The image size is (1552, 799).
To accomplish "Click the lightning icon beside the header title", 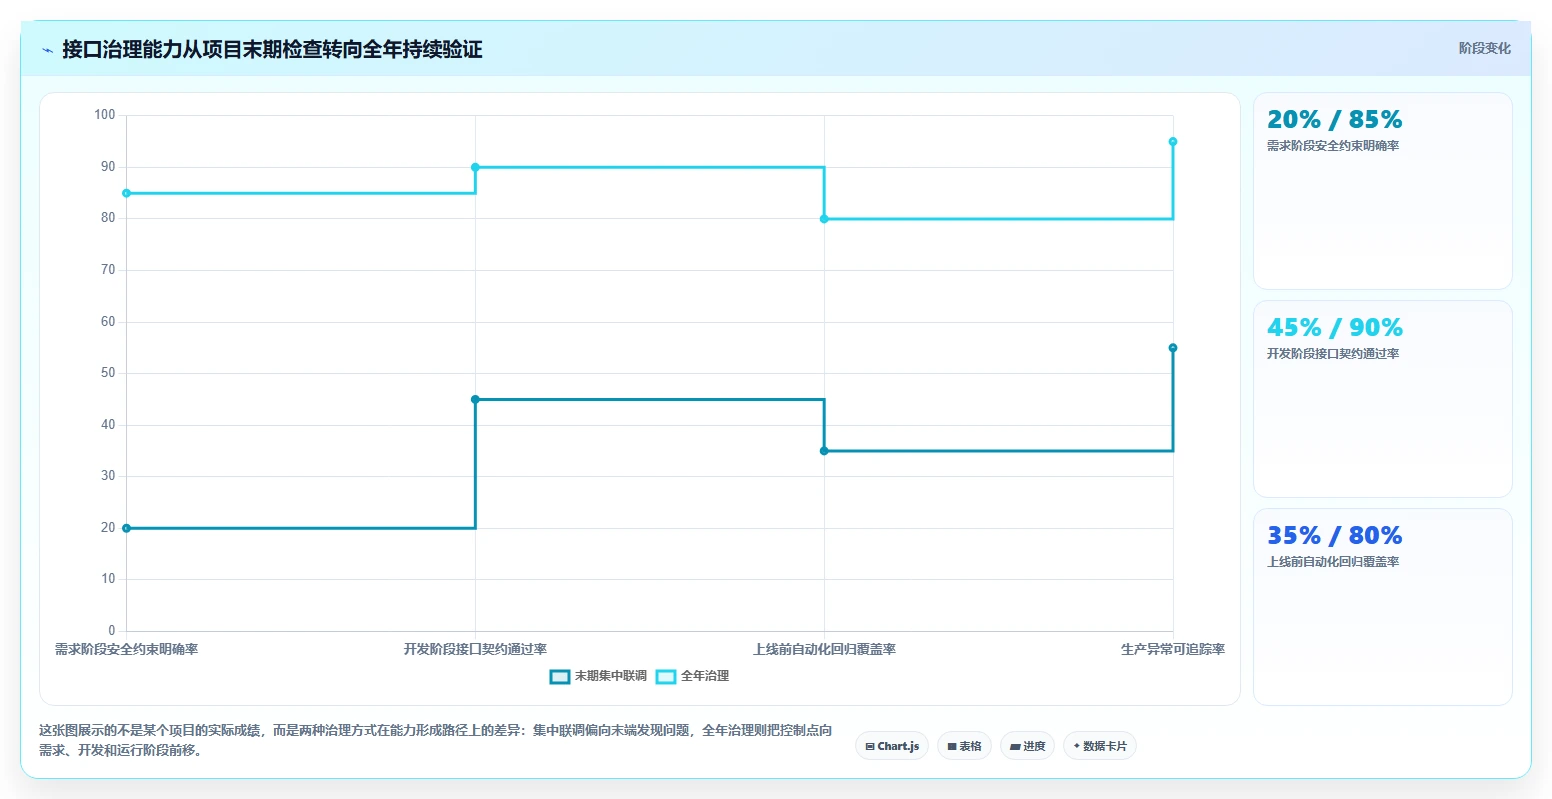I will [x=47, y=50].
